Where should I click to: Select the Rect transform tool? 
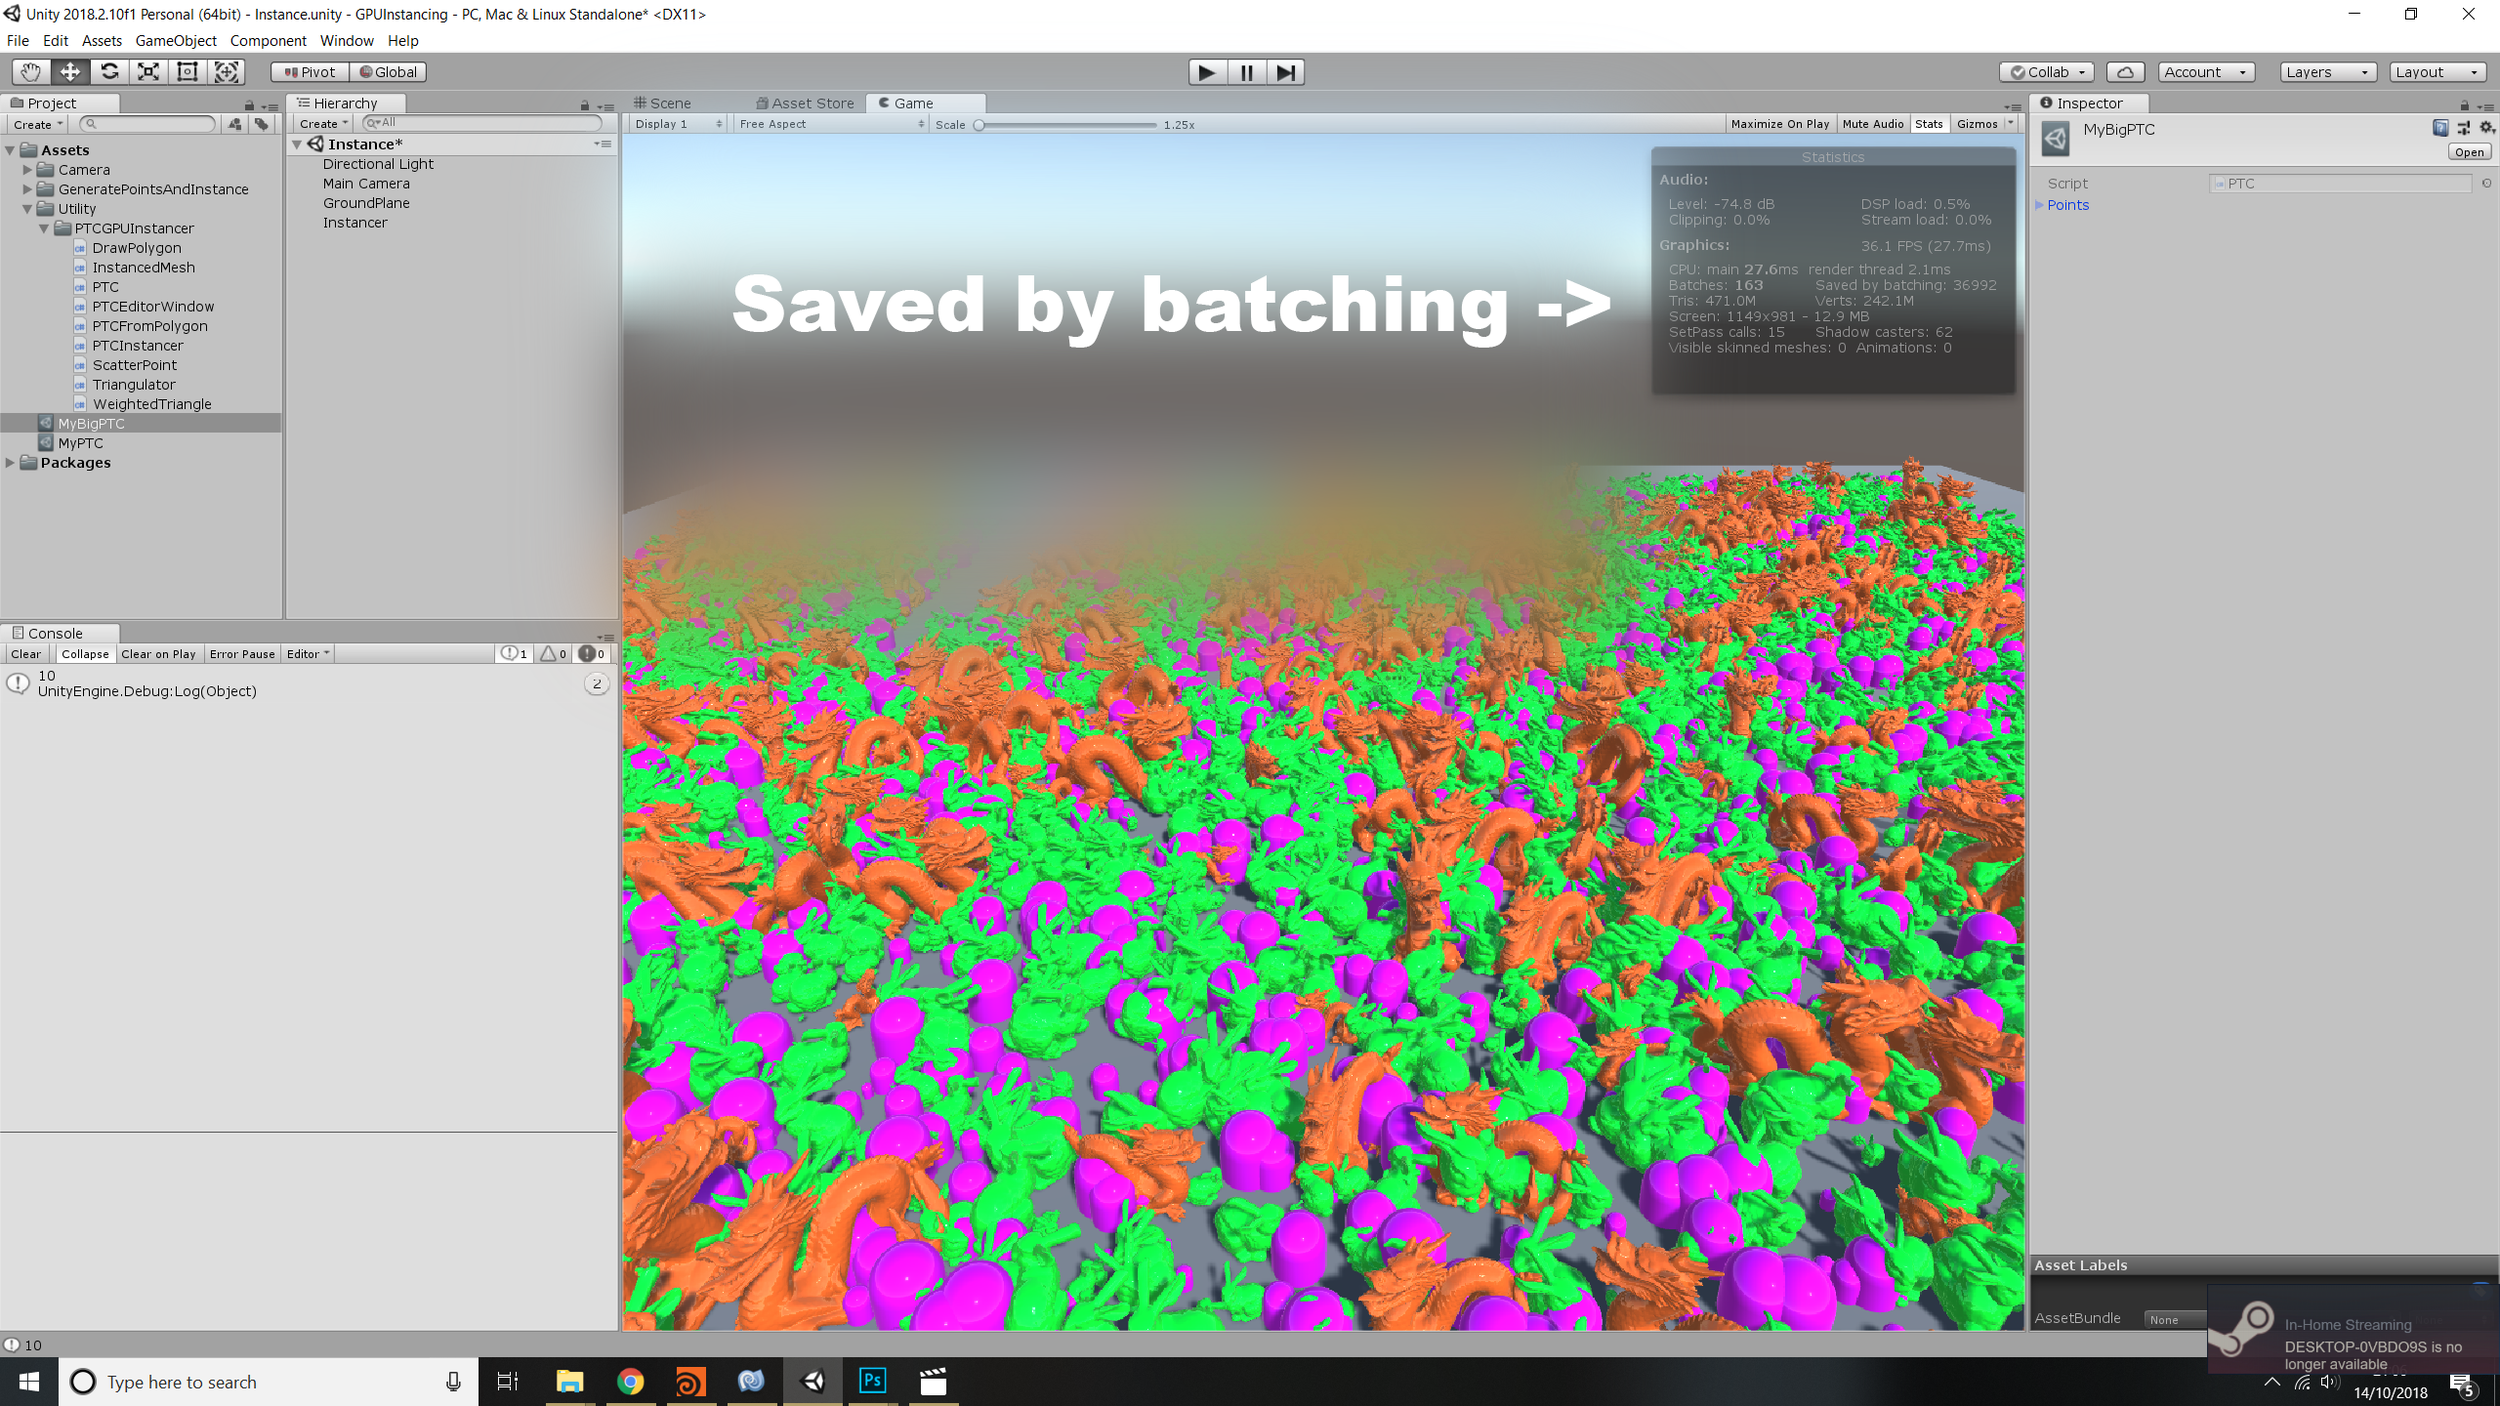click(187, 72)
